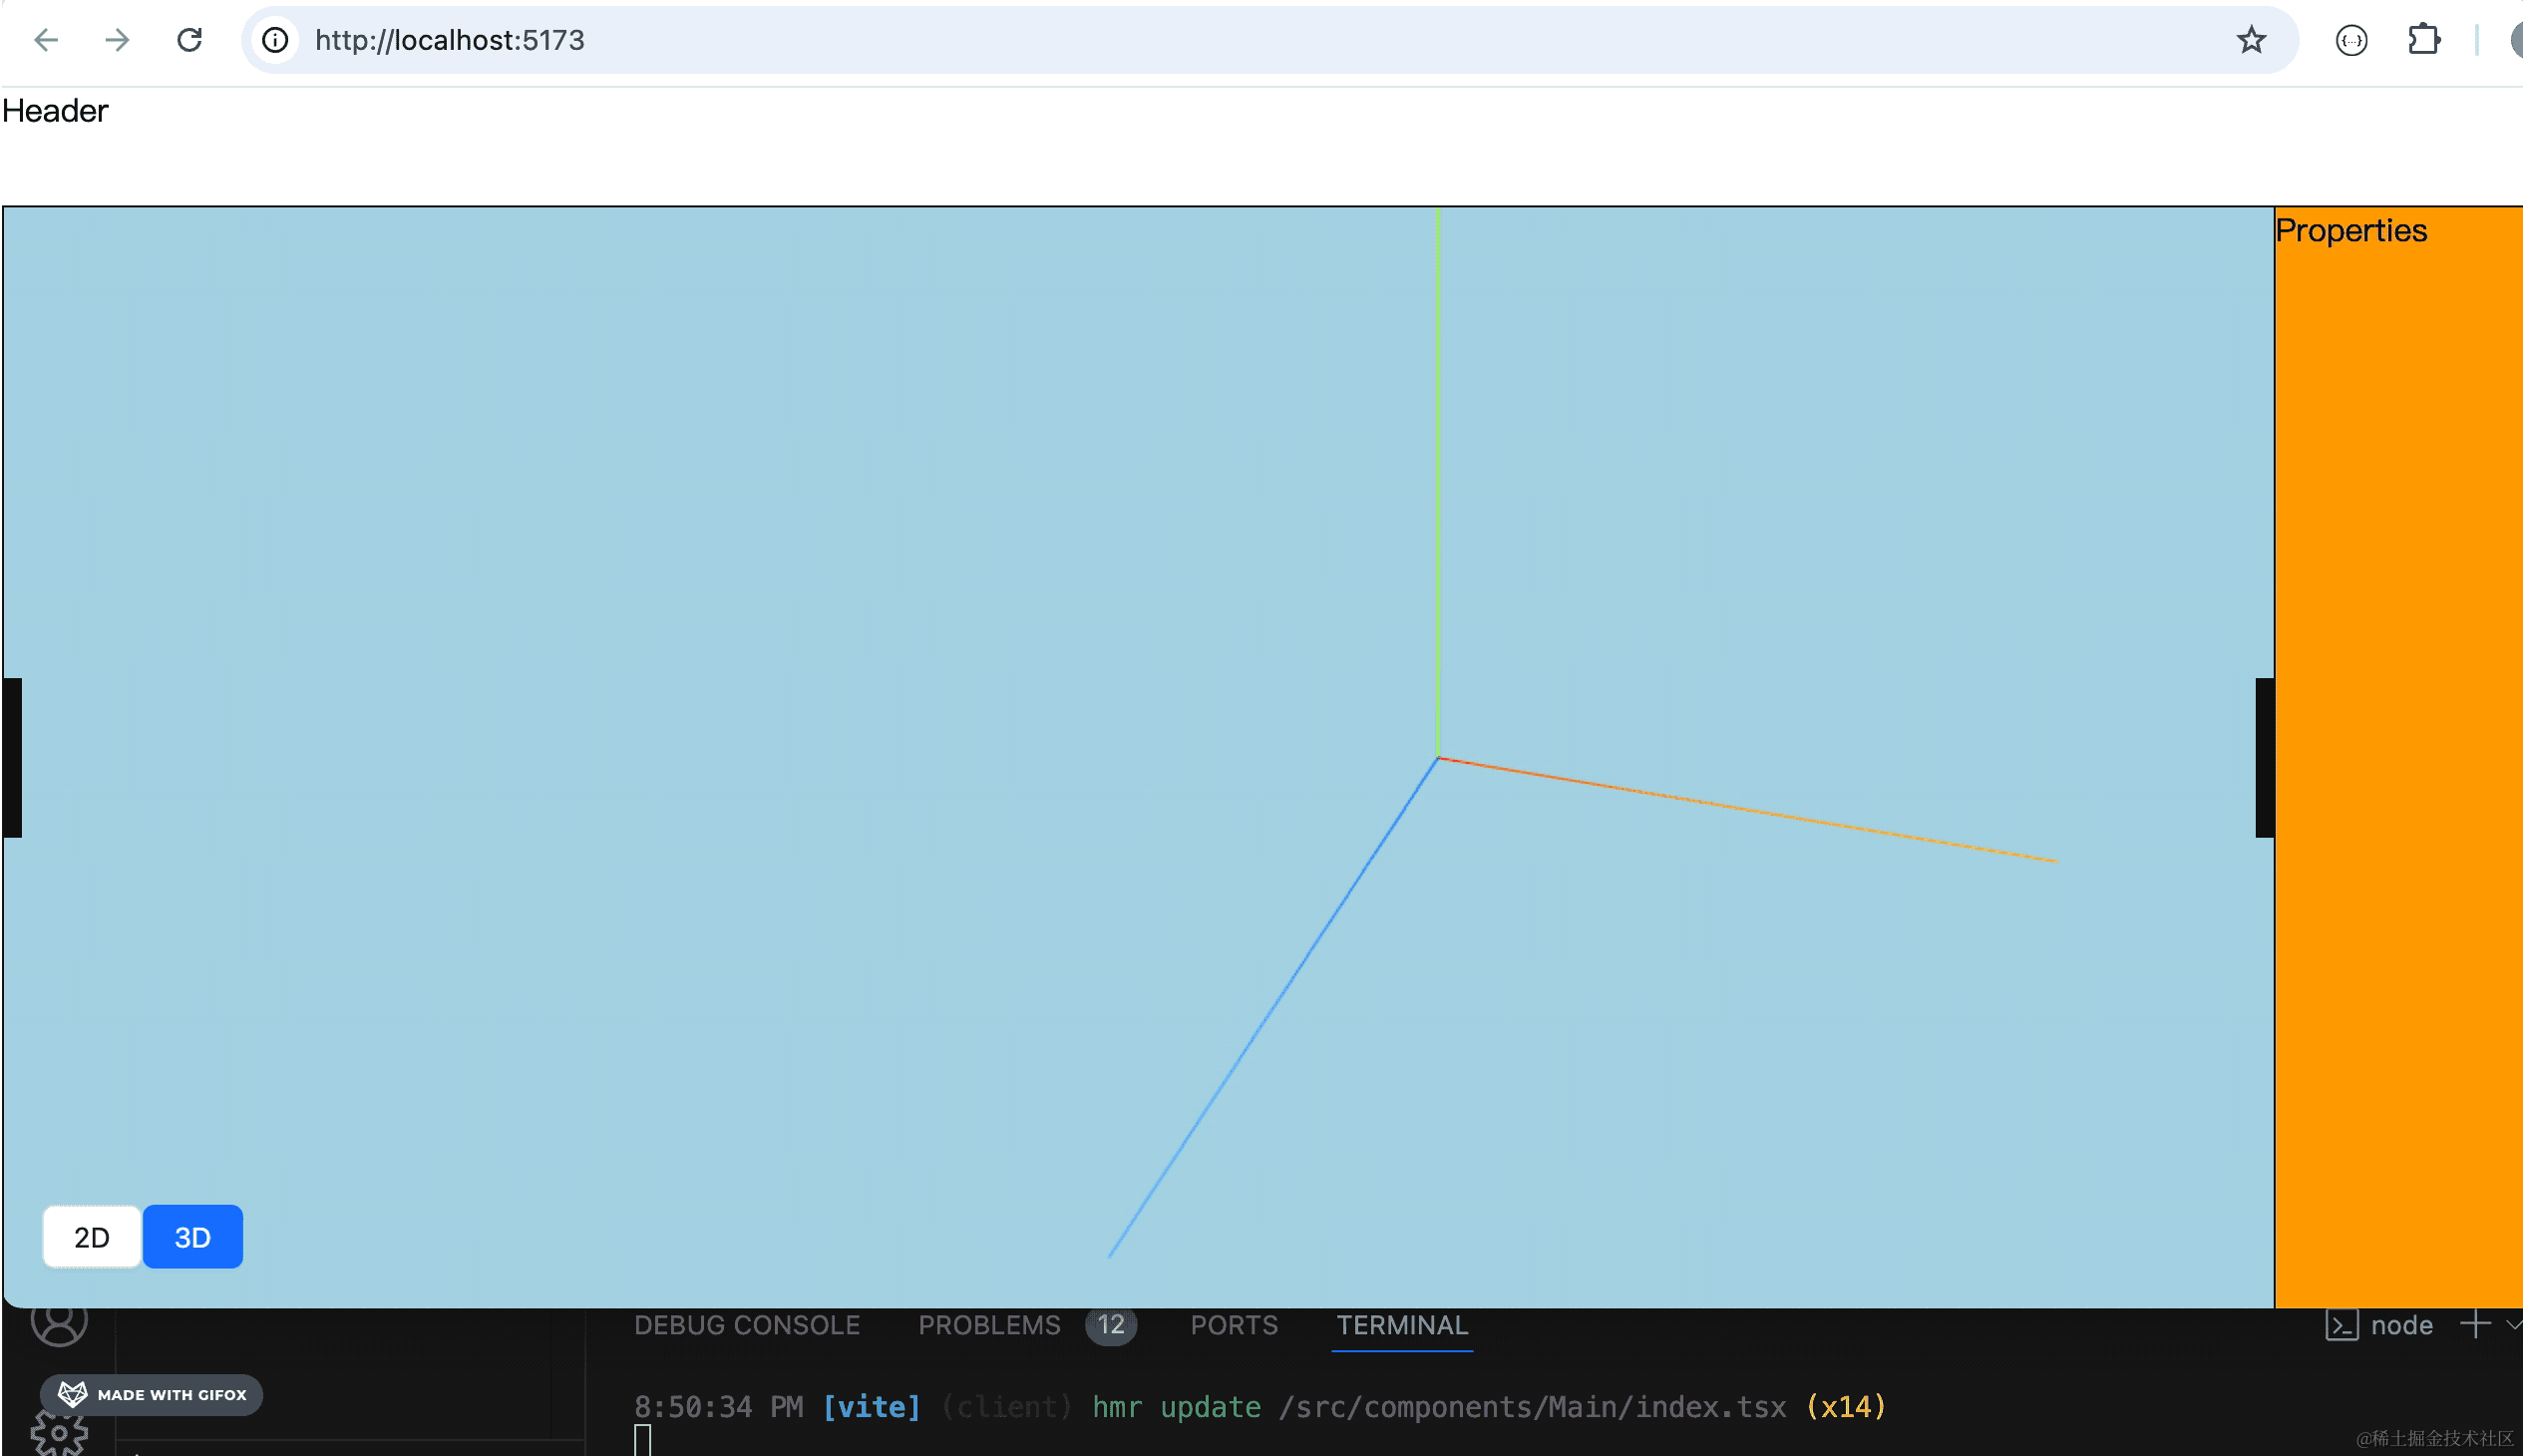Open the DEBUG CONSOLE tab
This screenshot has width=2523, height=1456.
coord(747,1325)
